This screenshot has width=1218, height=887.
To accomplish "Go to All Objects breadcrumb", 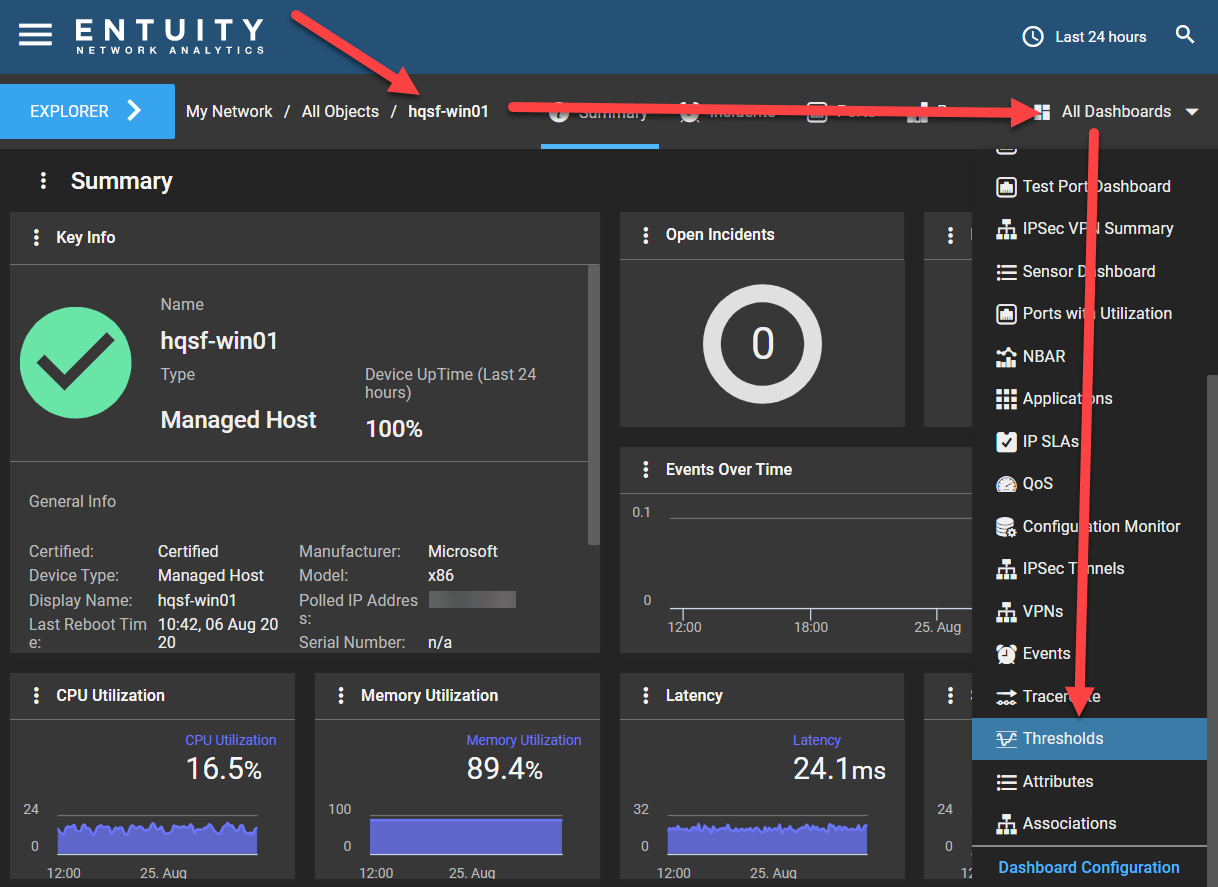I will coord(340,112).
